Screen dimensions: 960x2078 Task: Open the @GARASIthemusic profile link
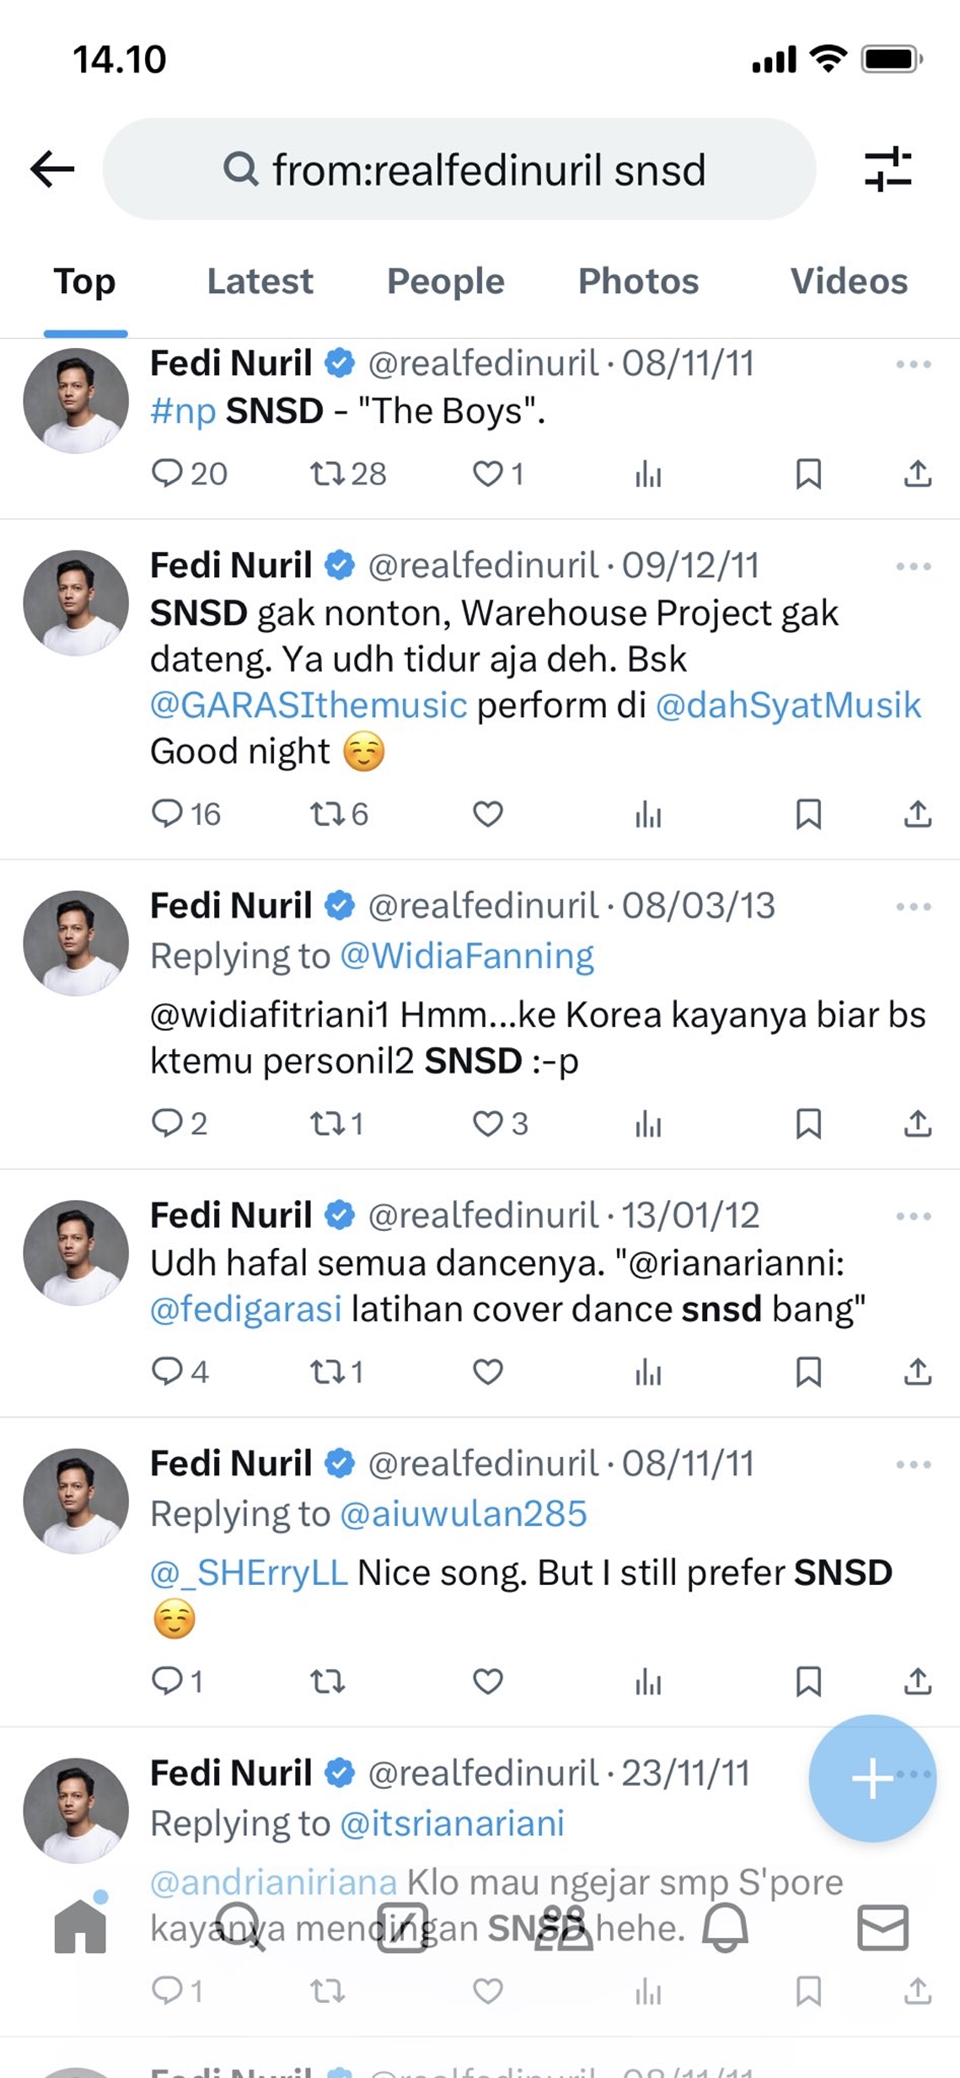click(306, 705)
